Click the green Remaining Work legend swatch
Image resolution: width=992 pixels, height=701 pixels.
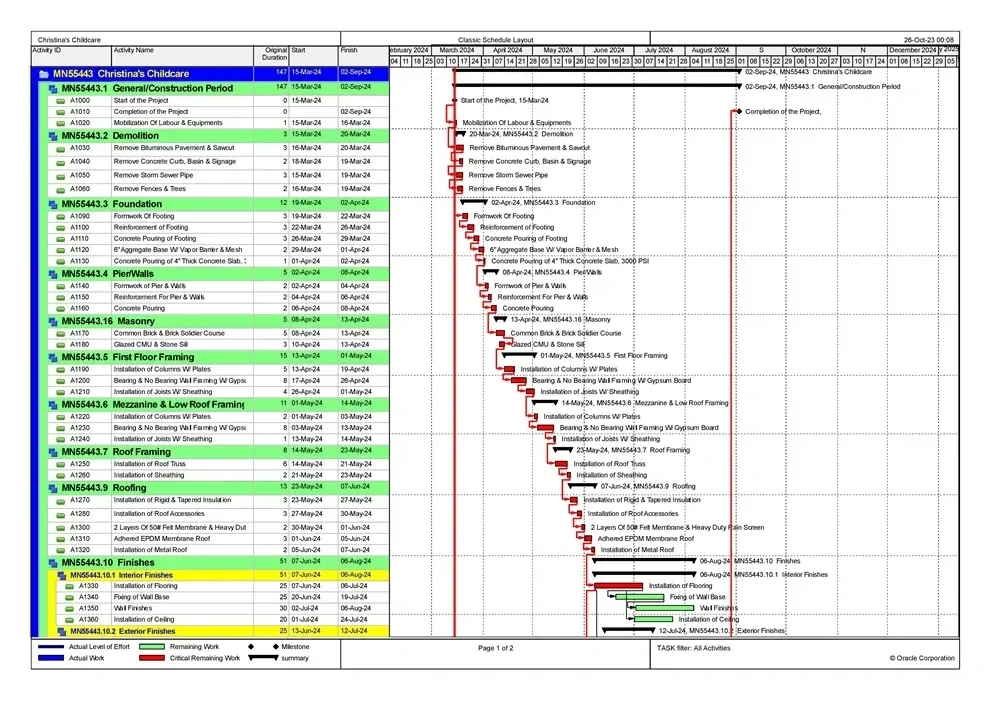point(152,647)
